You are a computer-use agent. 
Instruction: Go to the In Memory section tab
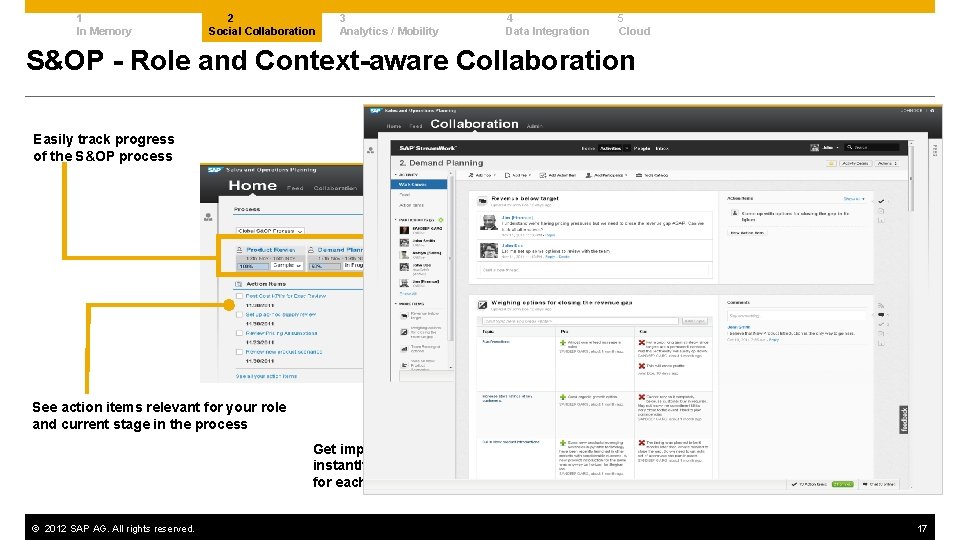pyautogui.click(x=103, y=26)
